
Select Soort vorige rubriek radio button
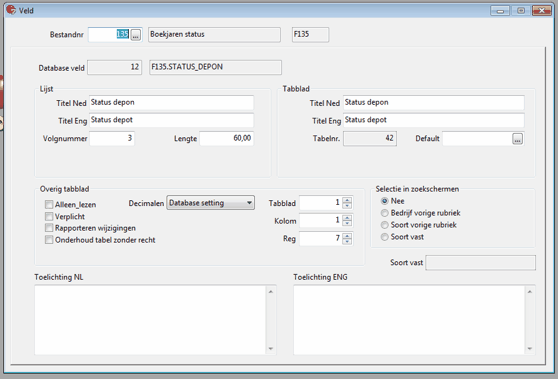[384, 225]
